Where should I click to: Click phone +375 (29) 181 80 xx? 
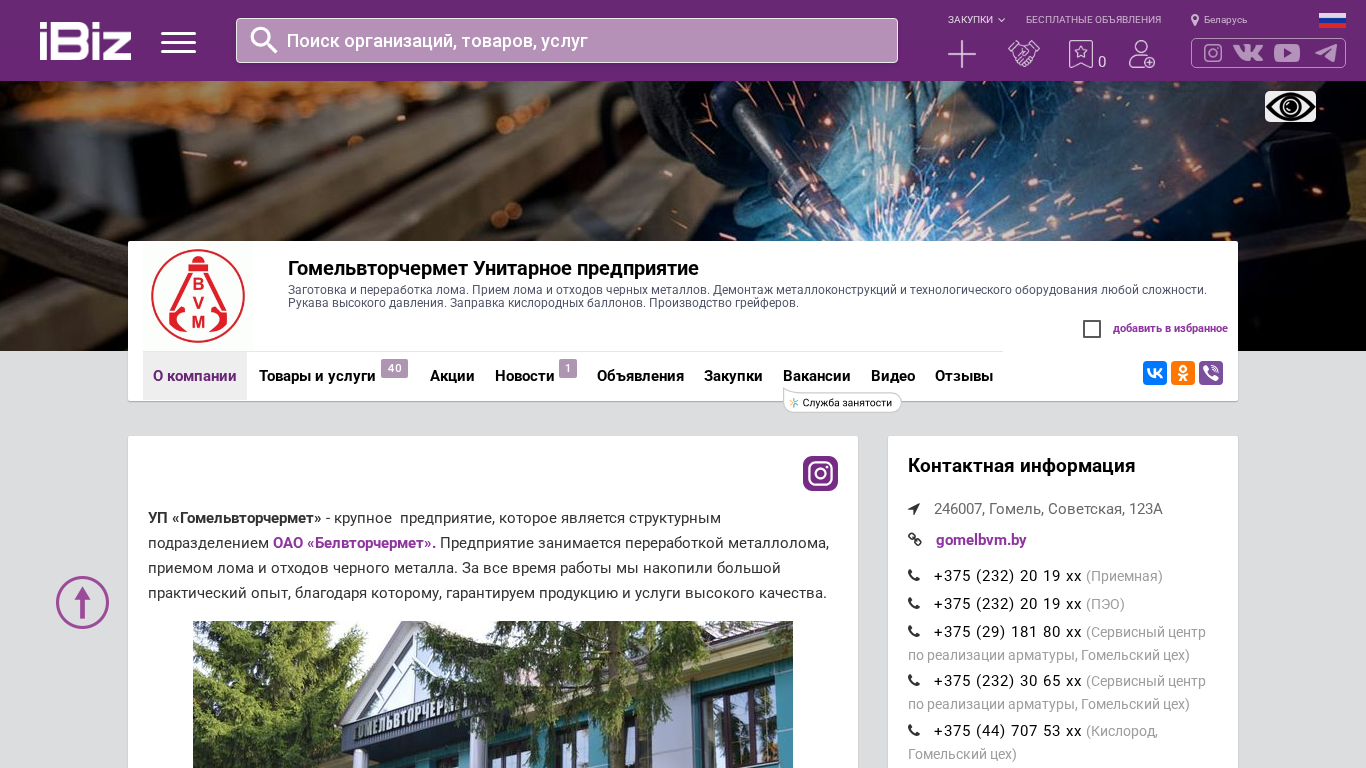click(1007, 632)
